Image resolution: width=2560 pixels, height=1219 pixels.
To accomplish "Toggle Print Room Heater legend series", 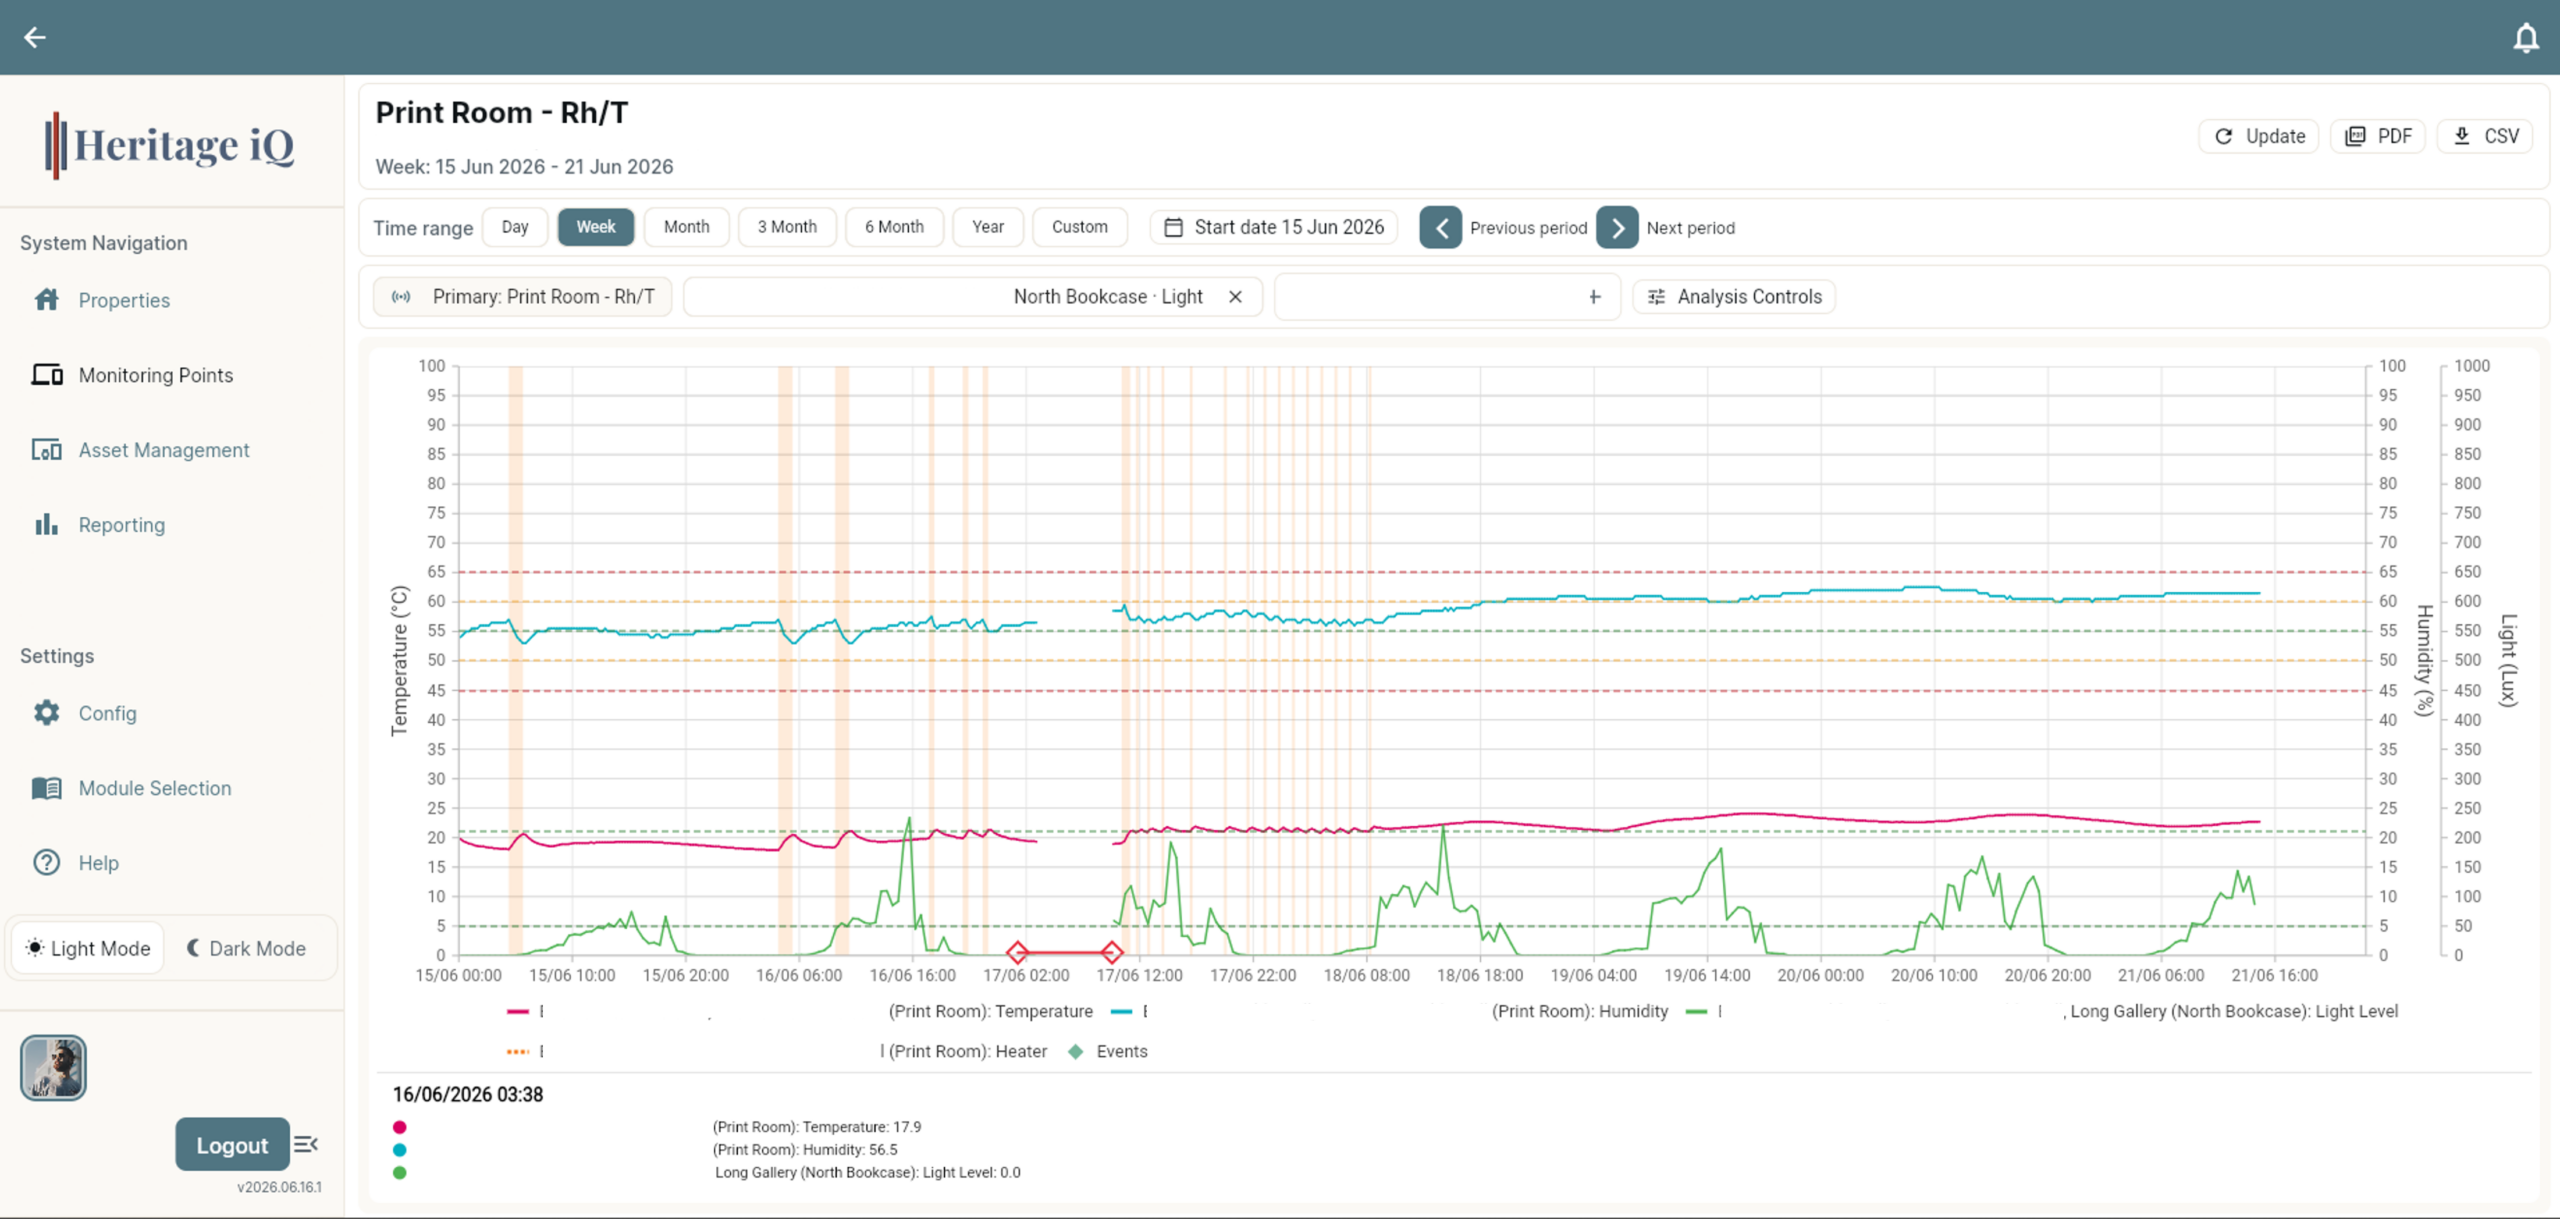I will tap(776, 1051).
